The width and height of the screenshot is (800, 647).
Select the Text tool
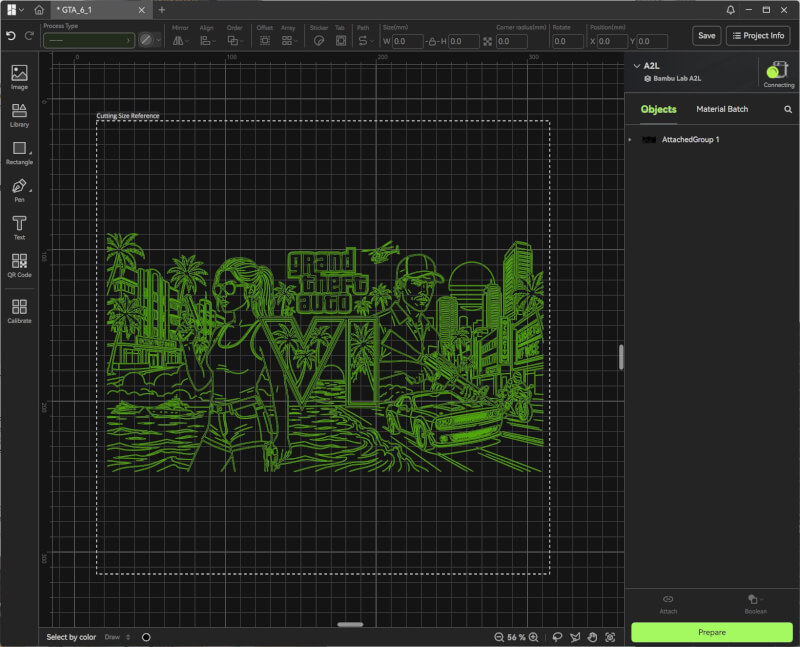tap(19, 228)
